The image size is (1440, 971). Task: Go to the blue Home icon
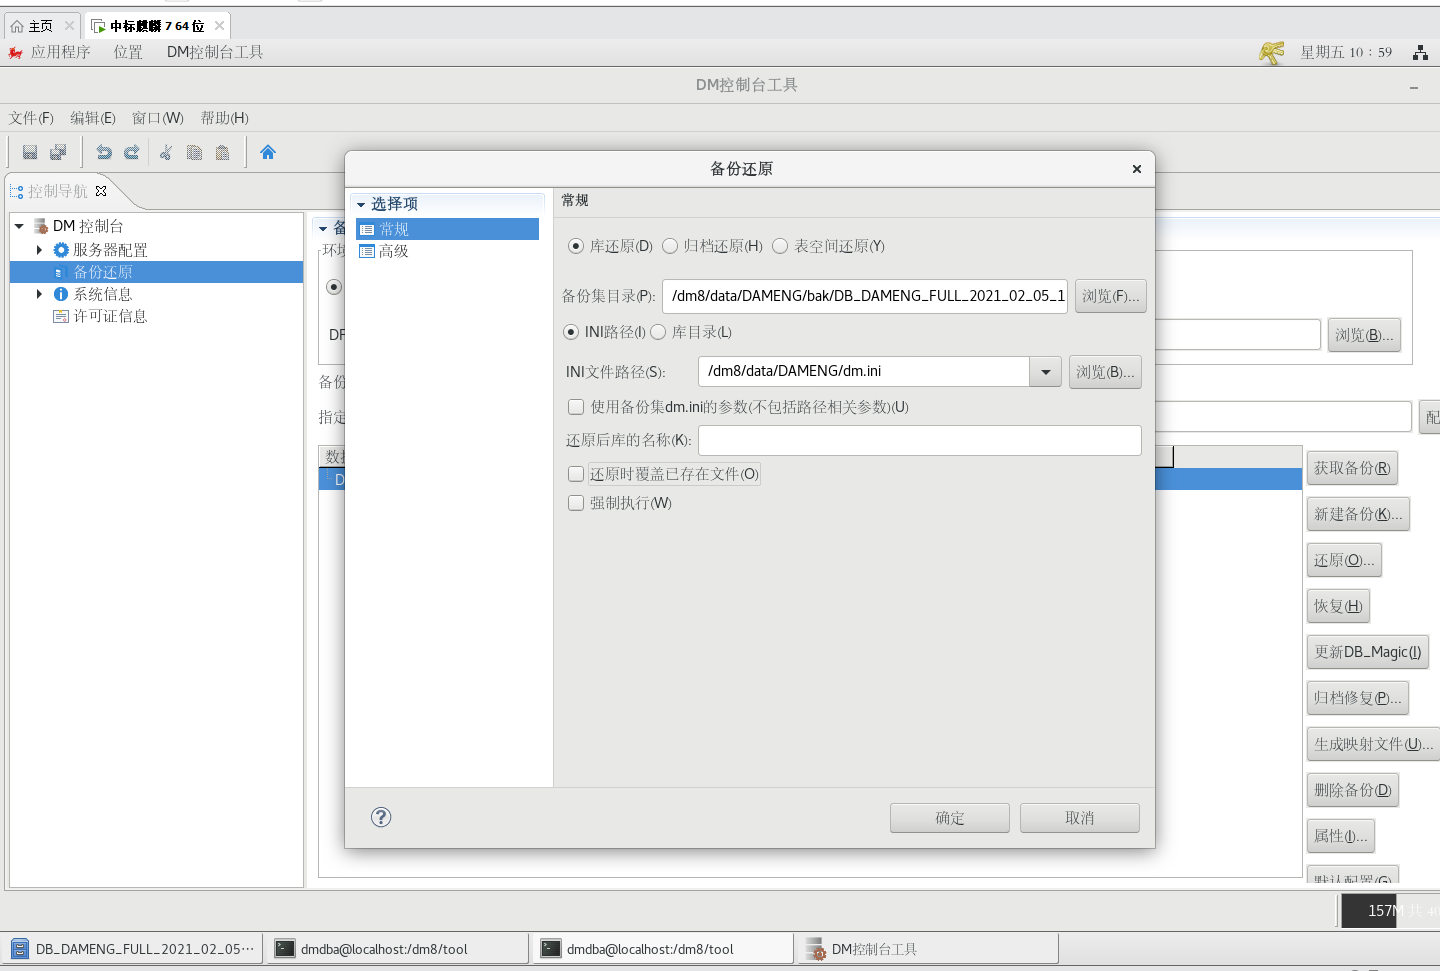pos(267,152)
